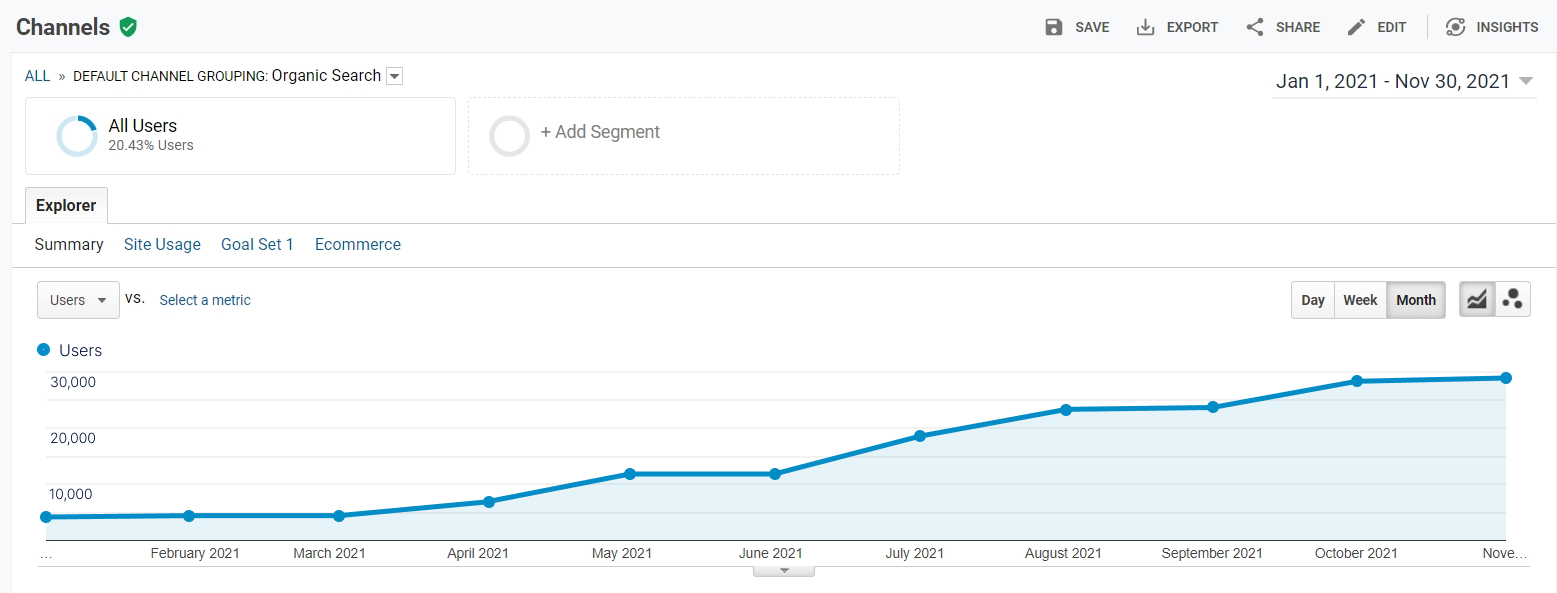Viewport: 1557px width, 593px height.
Task: Switch to motion chart icon
Action: click(1513, 299)
